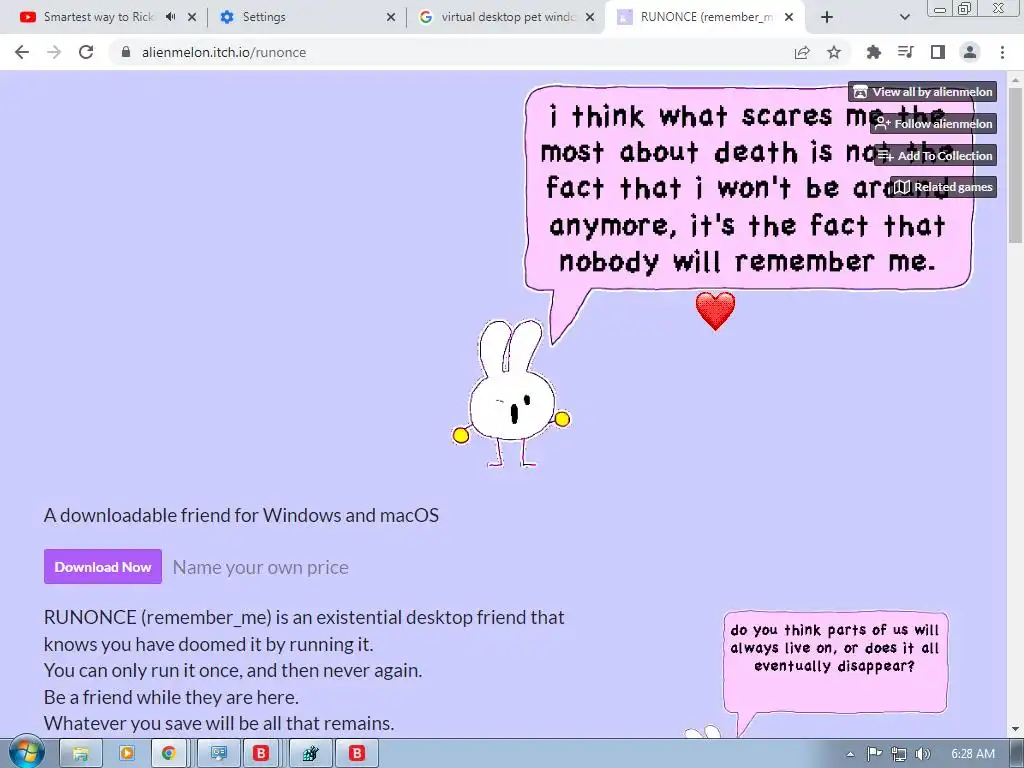
Task: Open the Extensions puzzle icon
Action: (x=874, y=52)
